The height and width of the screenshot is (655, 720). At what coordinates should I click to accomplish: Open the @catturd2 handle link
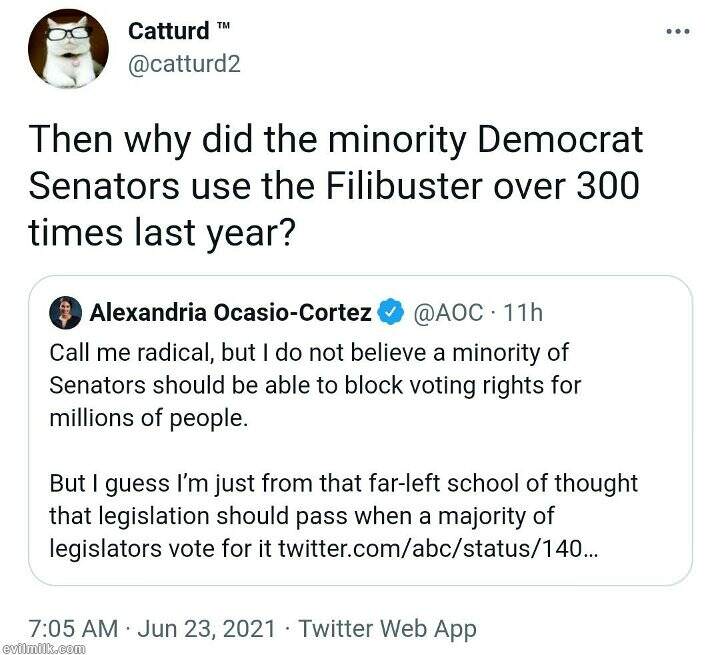184,64
